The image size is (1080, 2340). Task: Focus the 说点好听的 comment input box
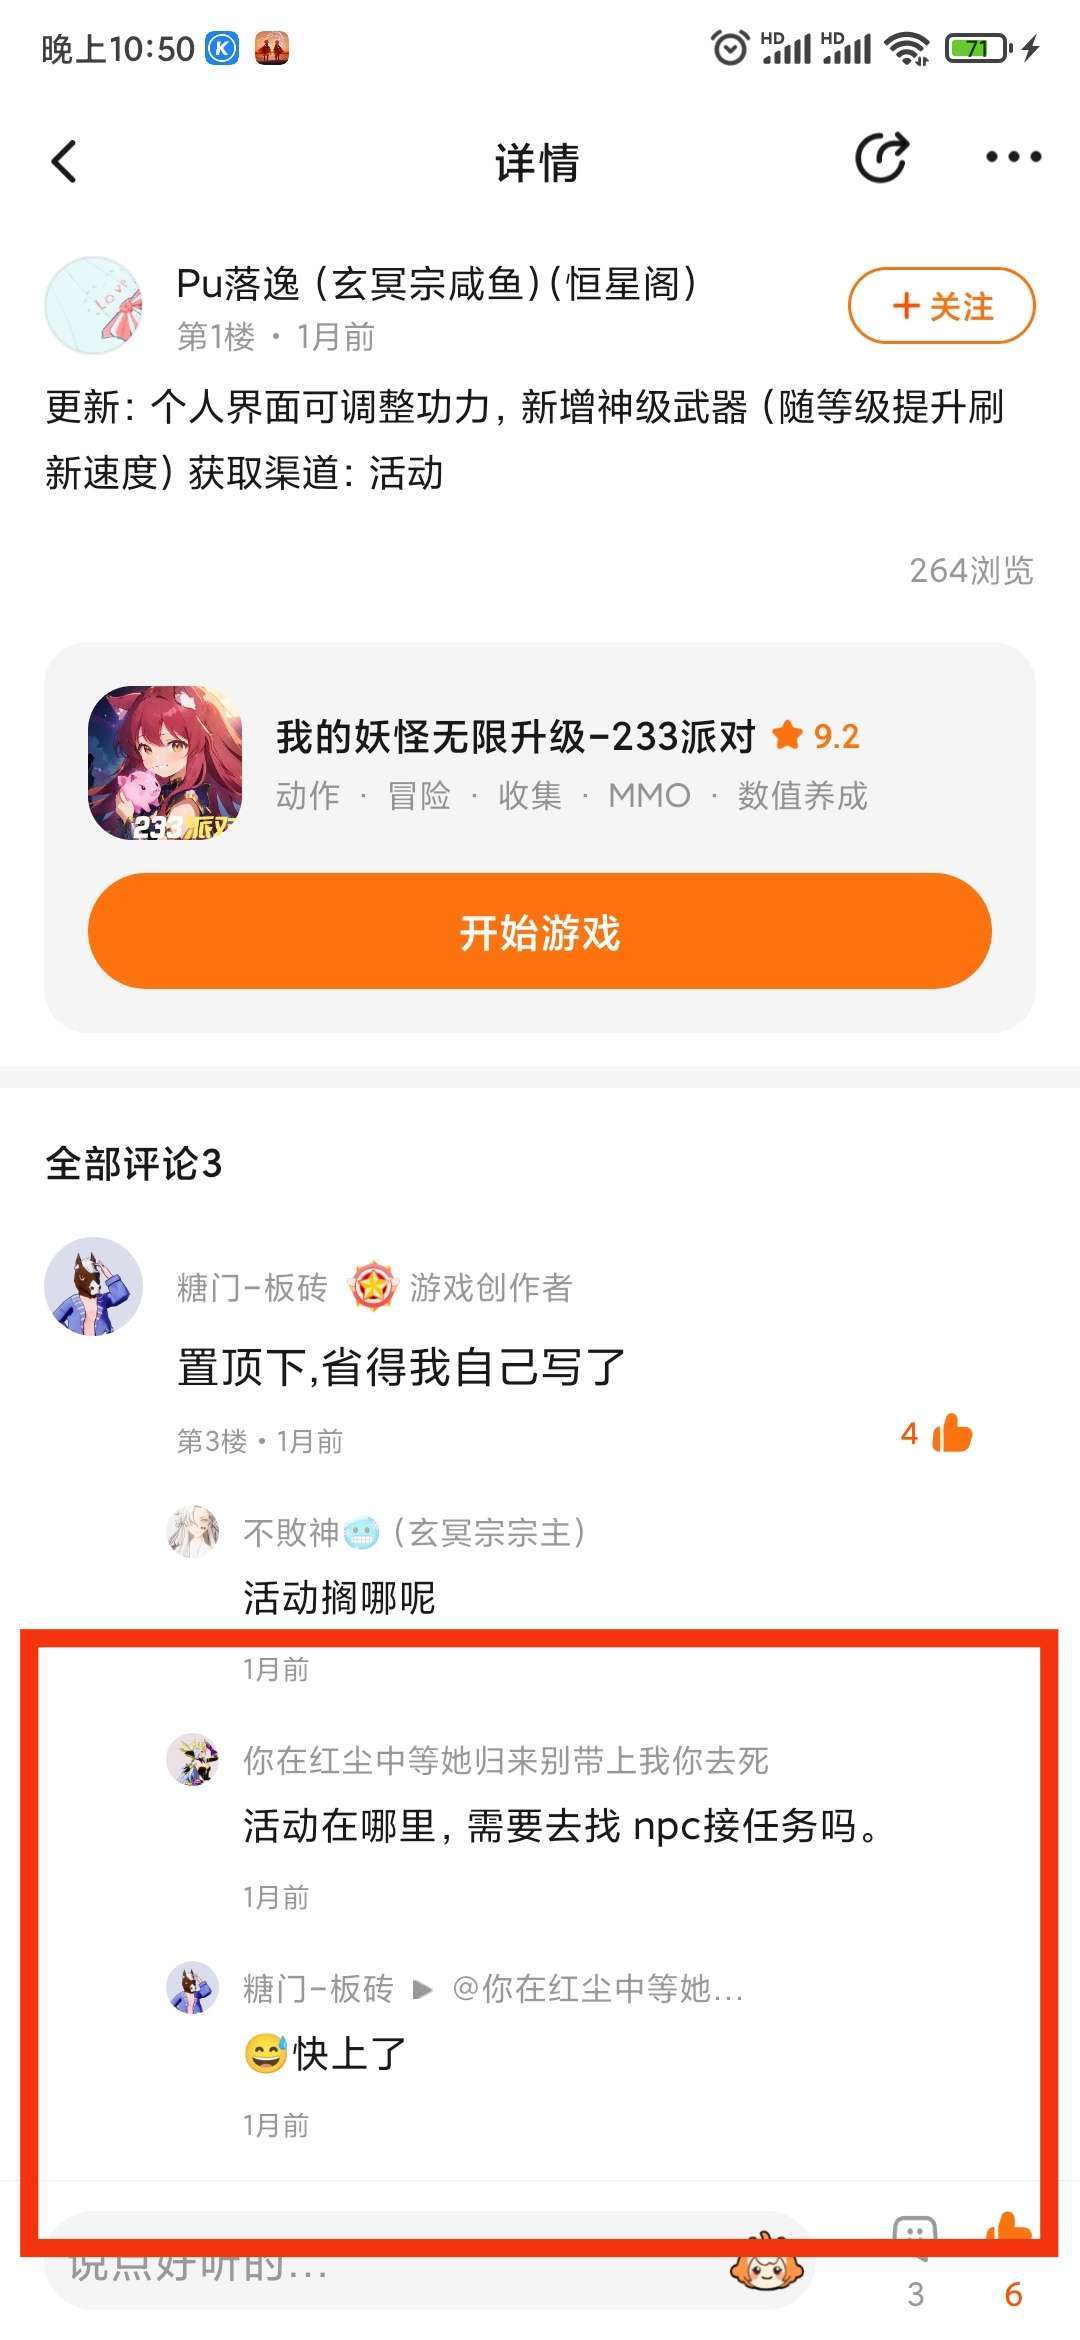pos(430,2262)
